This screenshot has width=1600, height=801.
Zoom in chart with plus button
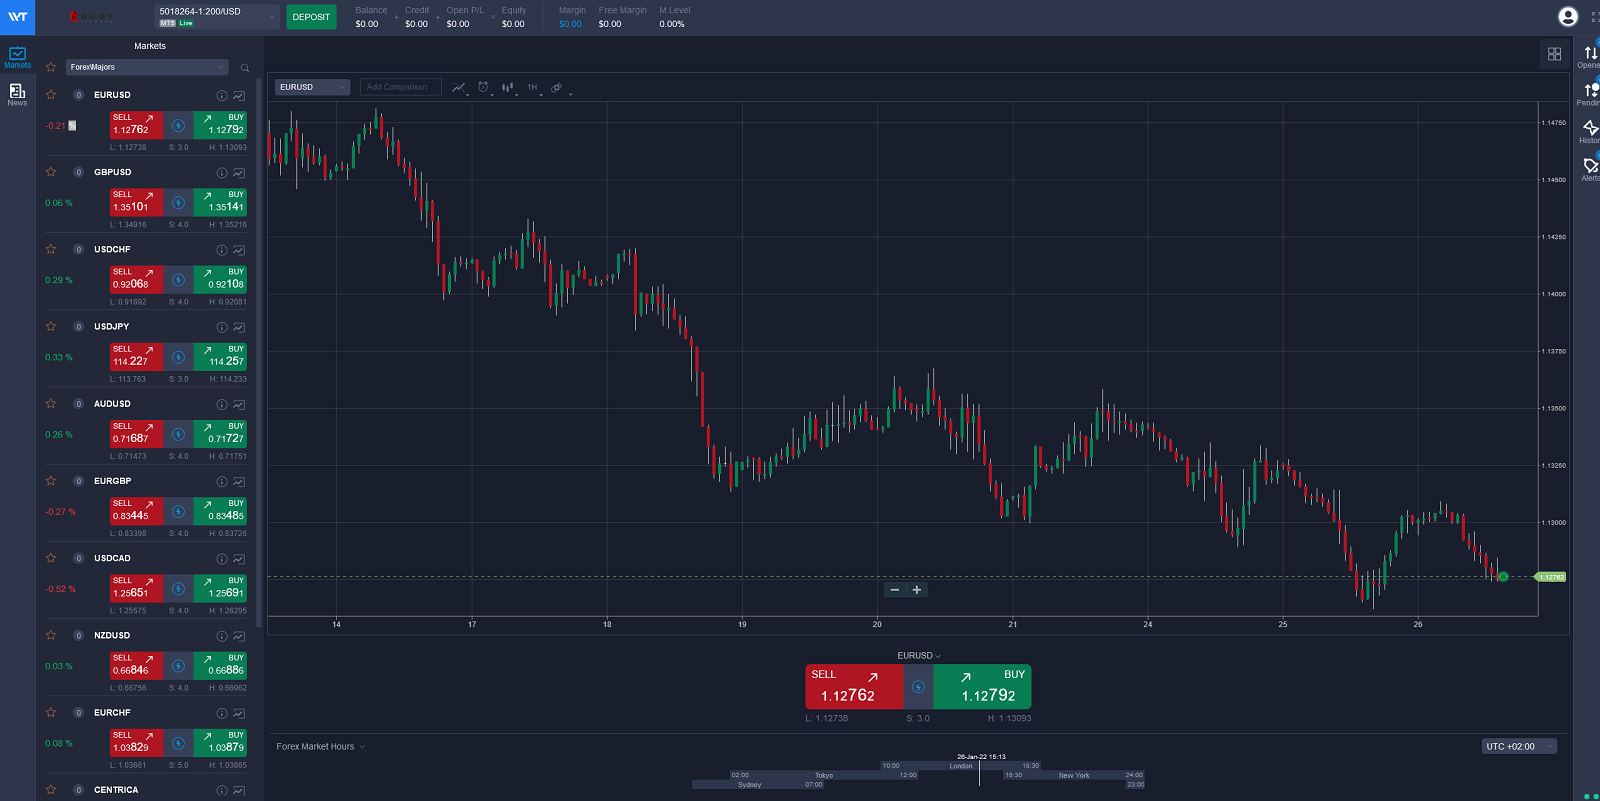pos(917,590)
